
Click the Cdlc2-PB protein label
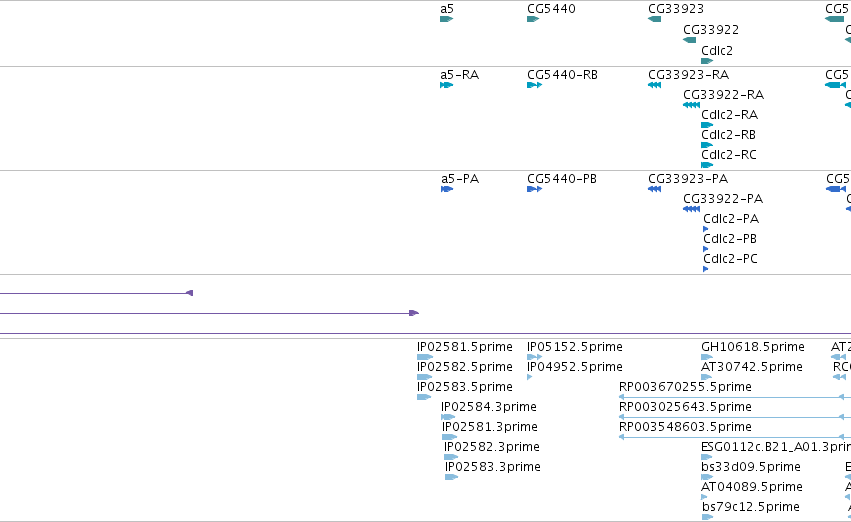[730, 239]
